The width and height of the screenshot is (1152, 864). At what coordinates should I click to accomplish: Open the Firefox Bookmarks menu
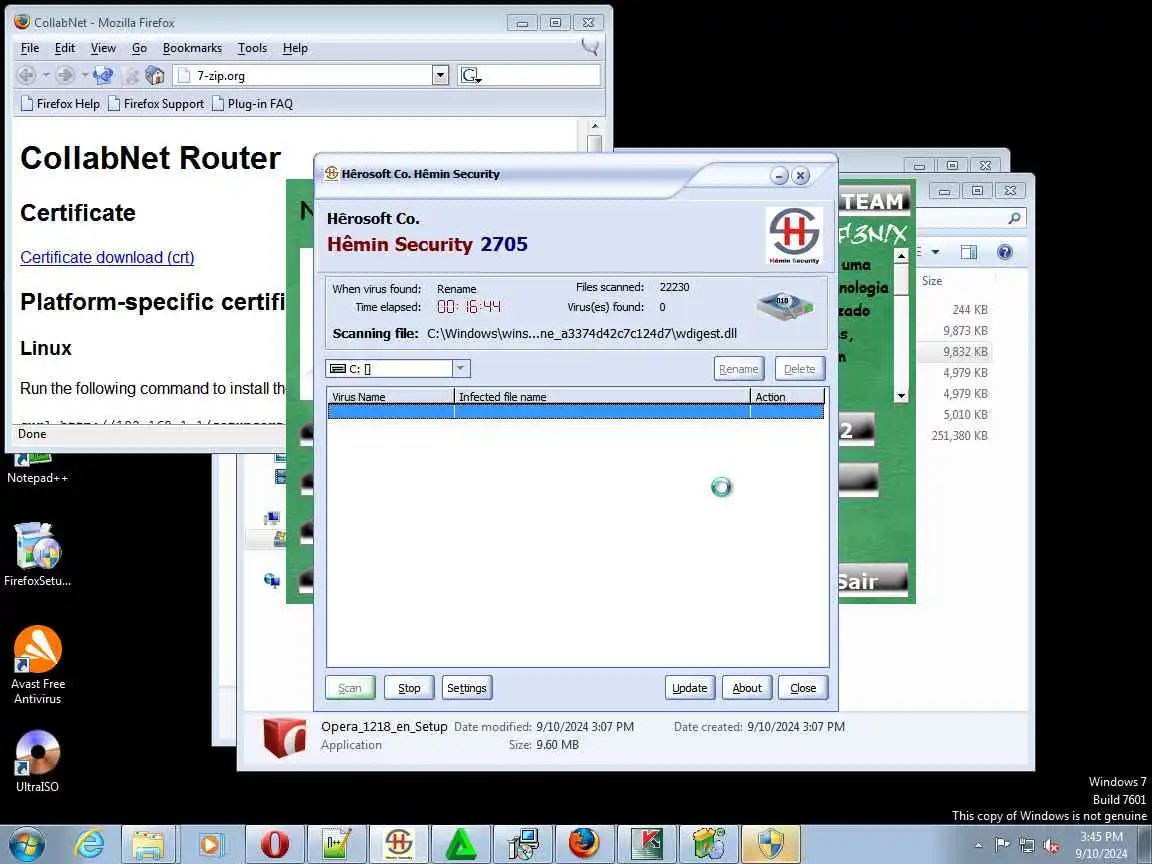point(192,48)
